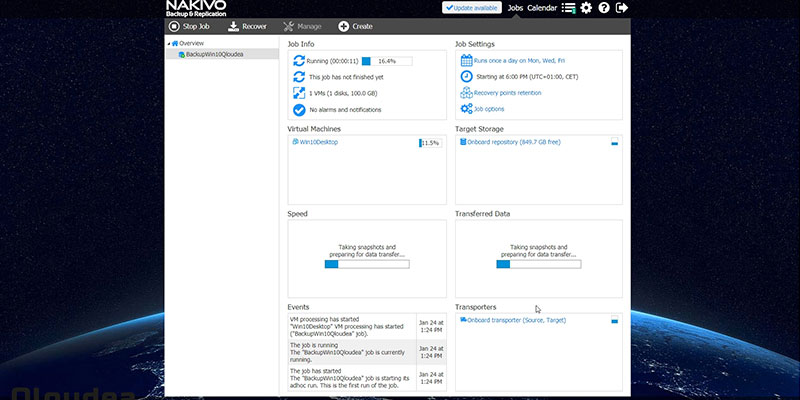The width and height of the screenshot is (800, 400).
Task: Click the NAKIVO Backup & Replication logo
Action: 196,8
